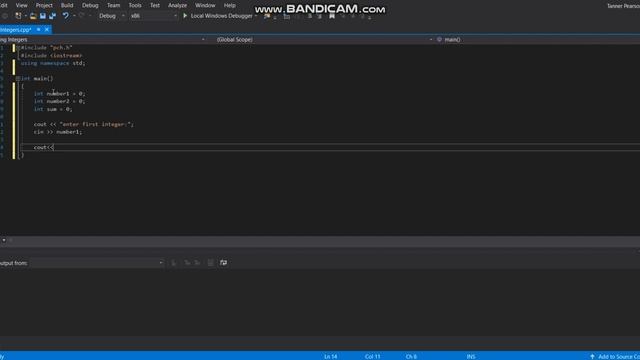Click the 'enter first integer' cout line

[x=84, y=124]
